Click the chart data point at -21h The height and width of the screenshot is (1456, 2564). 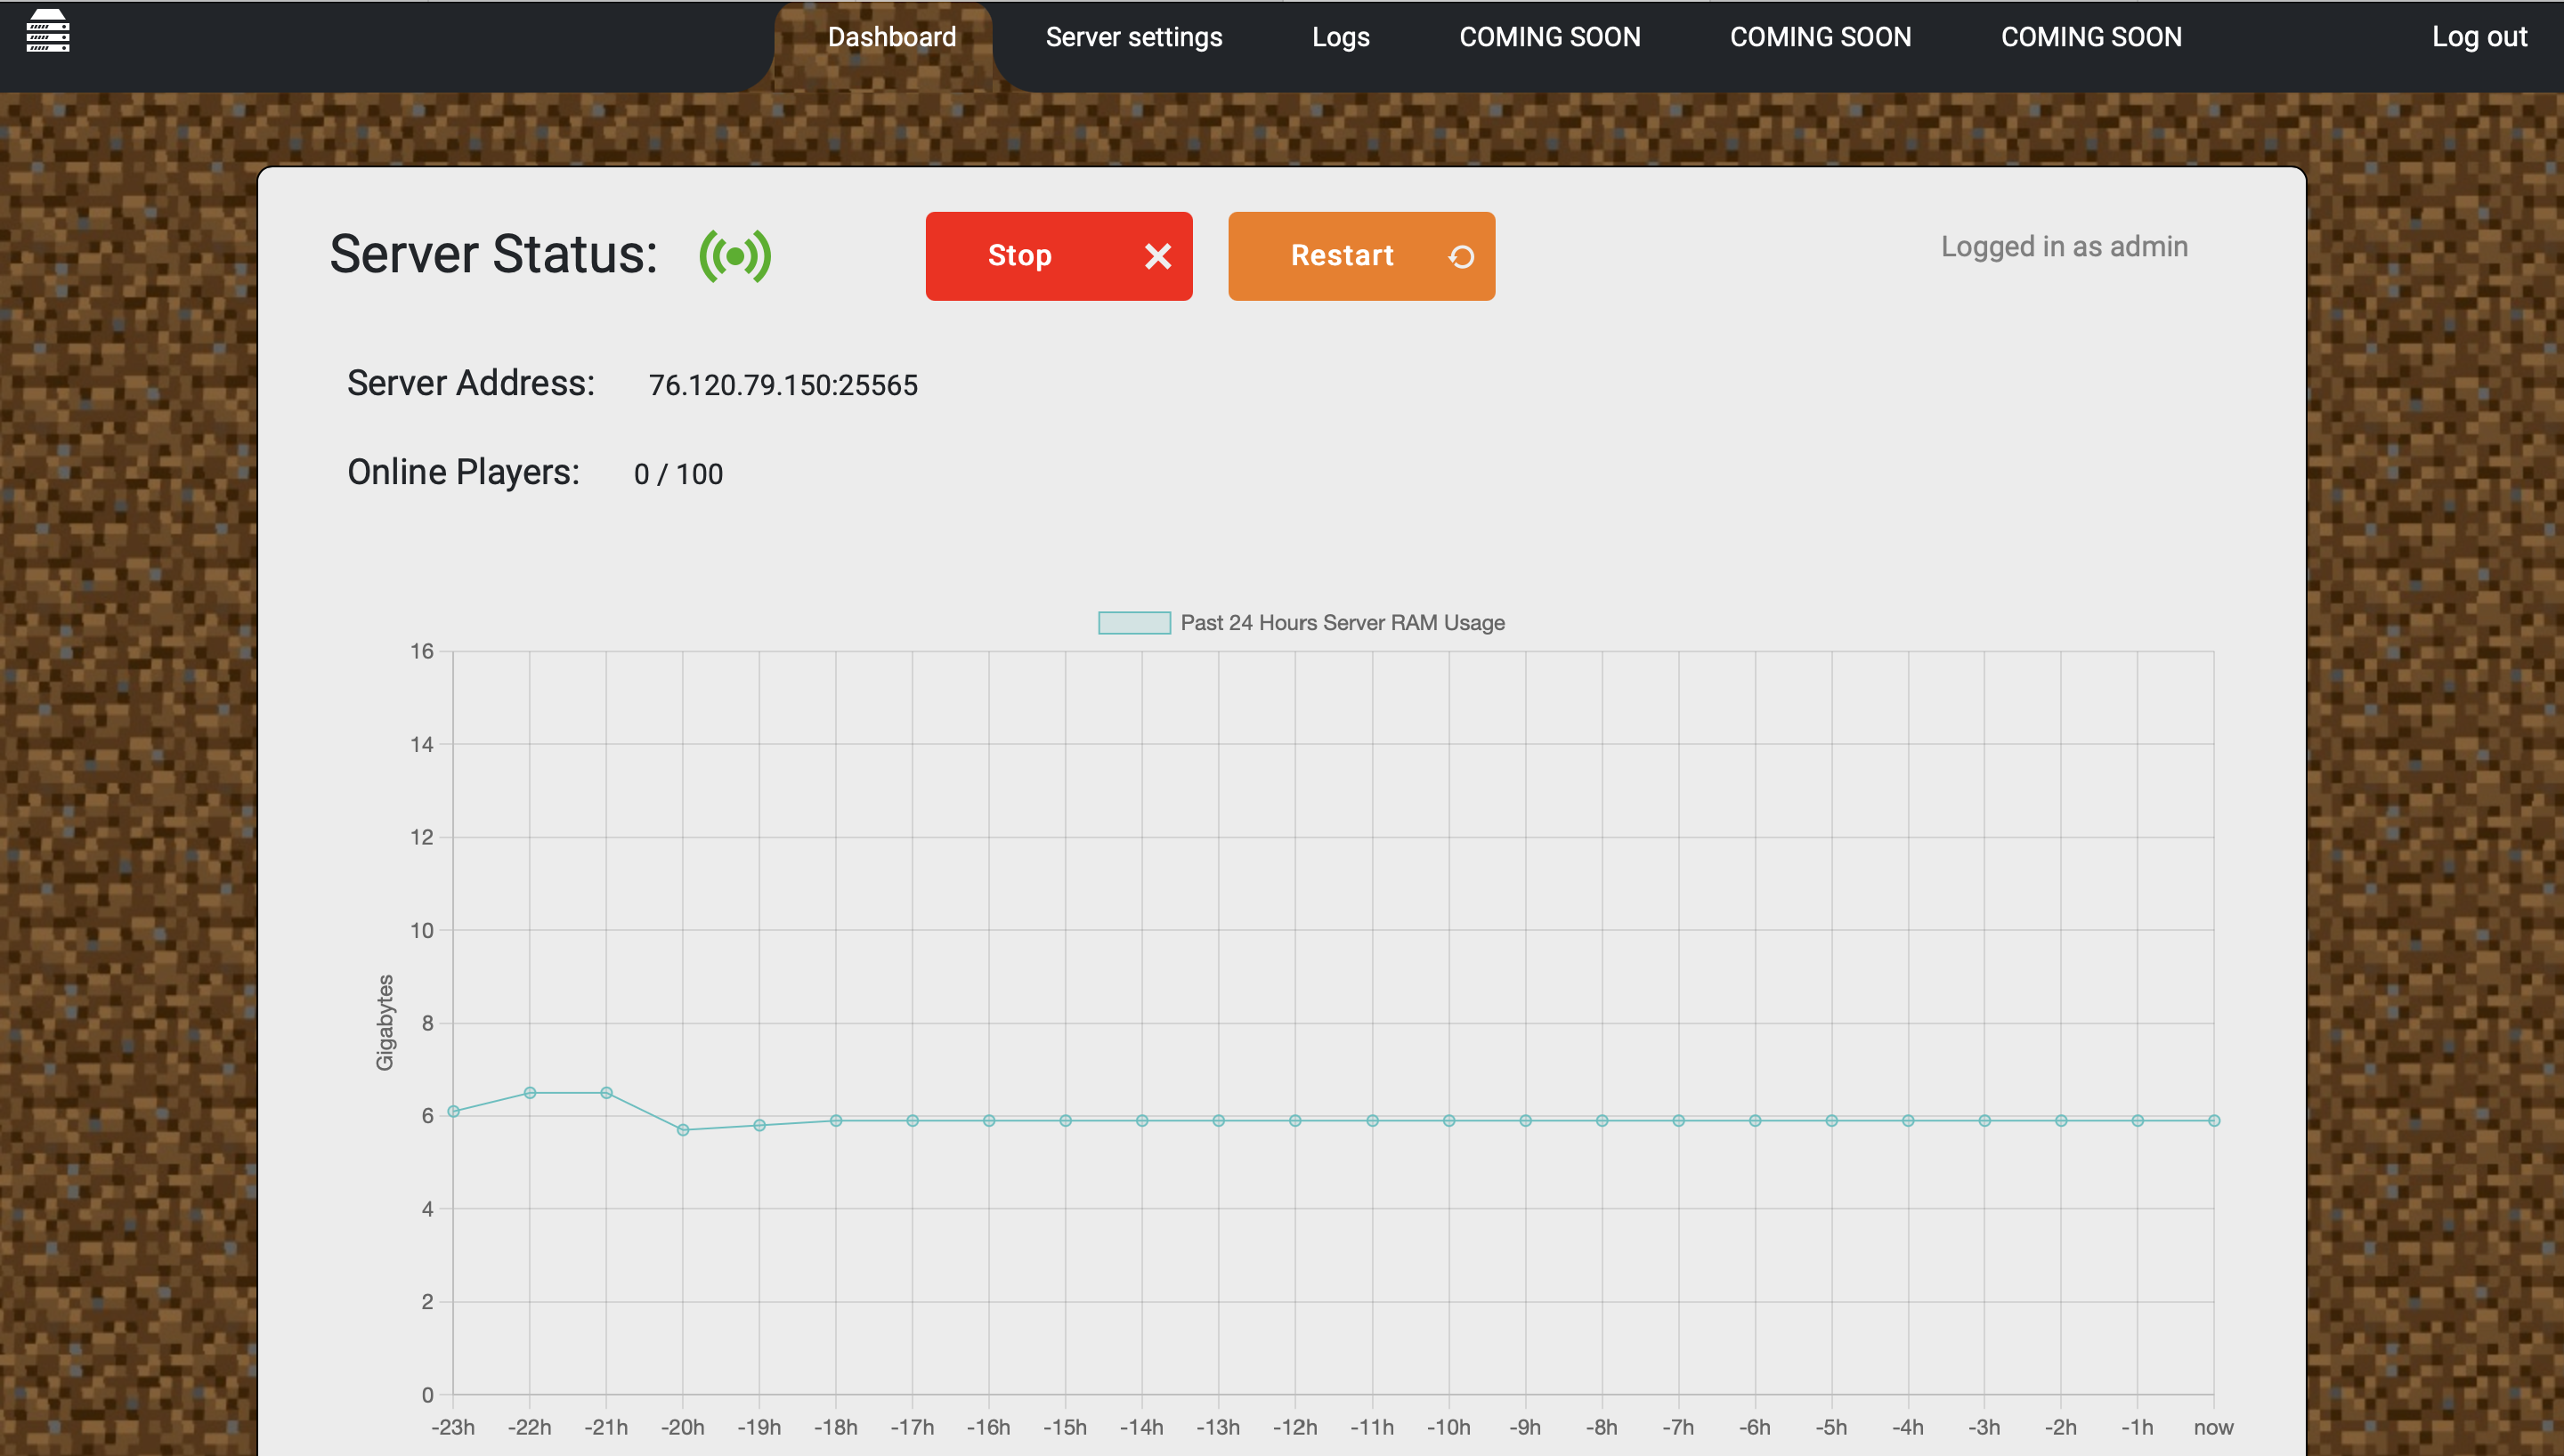click(606, 1093)
